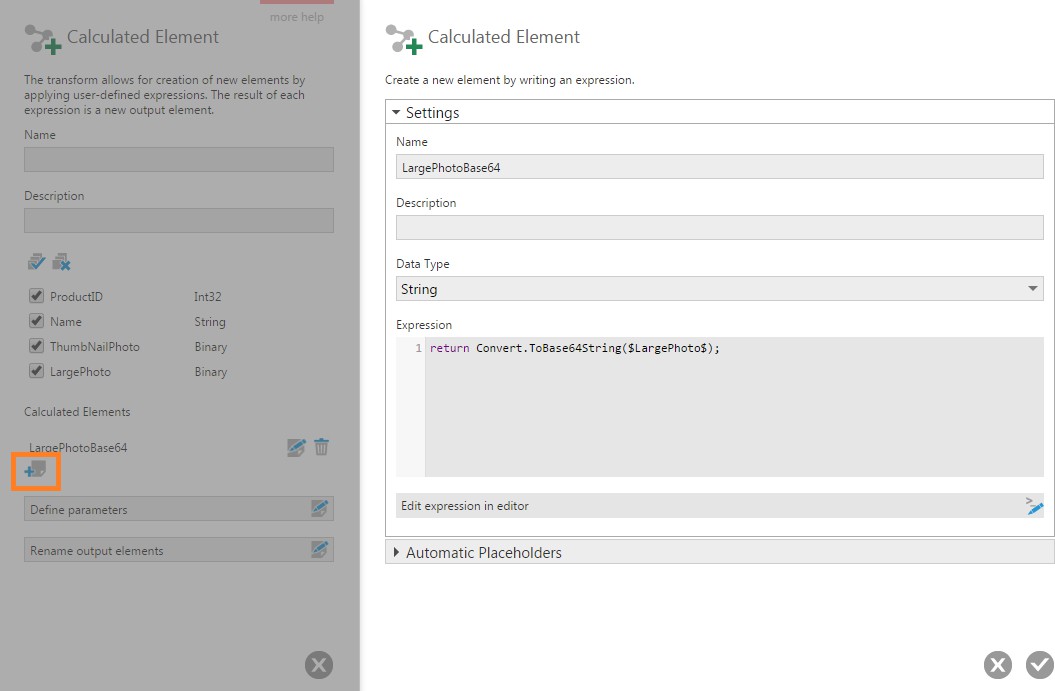This screenshot has height=691, width=1055.
Task: Click the Rename output elements edit icon
Action: click(x=320, y=549)
